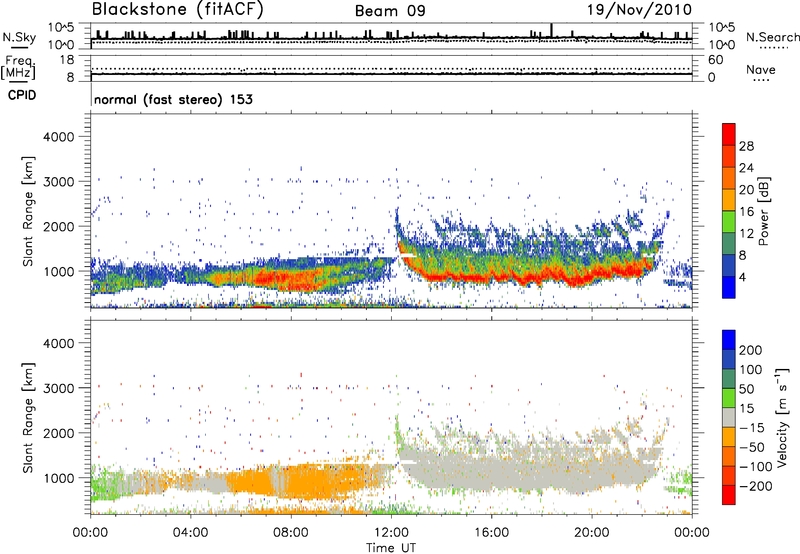Click the '60' Nave axis tick
800x554 pixels.
coord(715,60)
